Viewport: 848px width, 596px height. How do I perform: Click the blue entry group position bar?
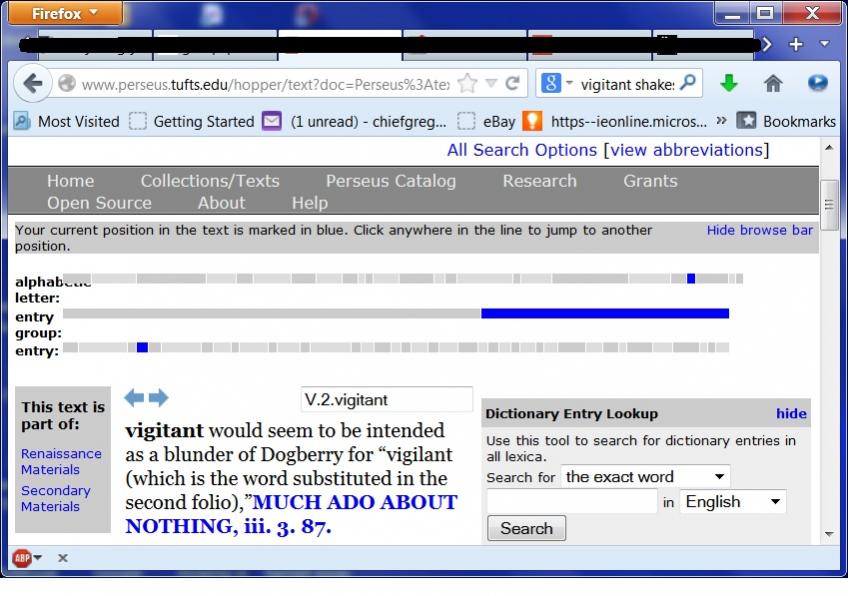coord(604,314)
